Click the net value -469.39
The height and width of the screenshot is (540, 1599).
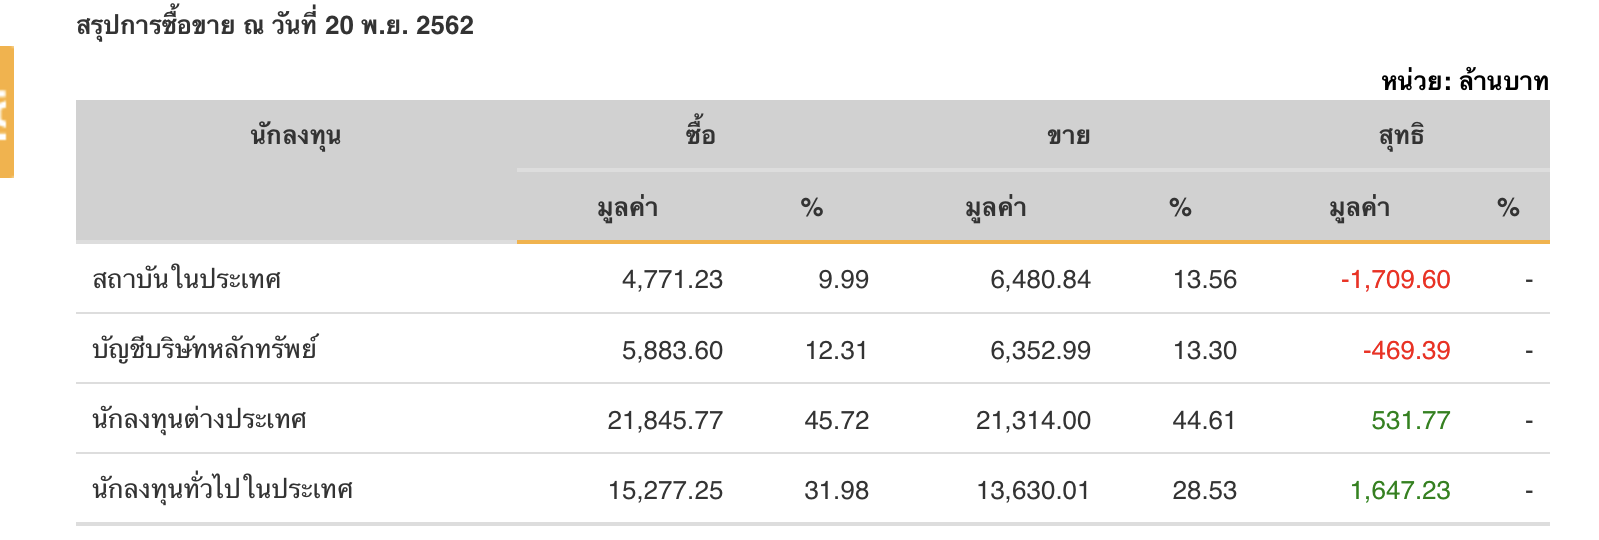(1406, 351)
